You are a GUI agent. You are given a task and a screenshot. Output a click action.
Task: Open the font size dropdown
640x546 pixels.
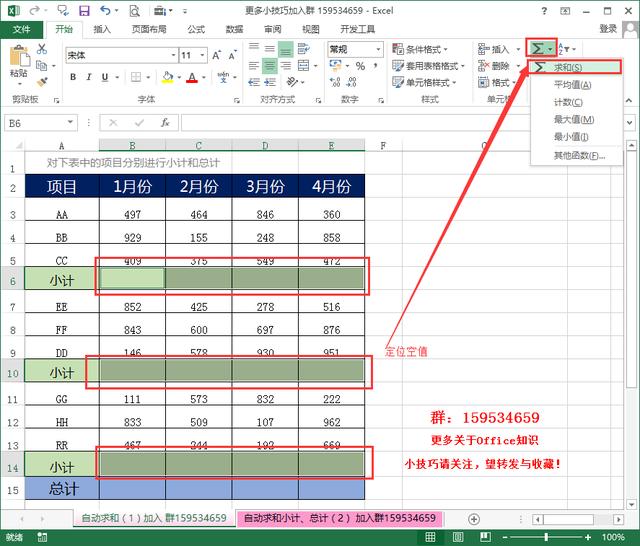coord(202,55)
